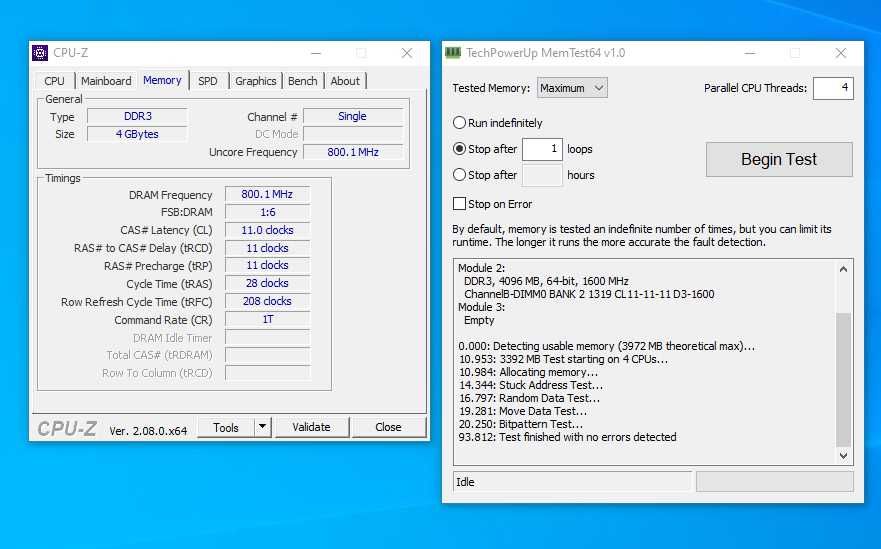Click the Idle status bar text
This screenshot has width=881, height=549.
pos(465,482)
